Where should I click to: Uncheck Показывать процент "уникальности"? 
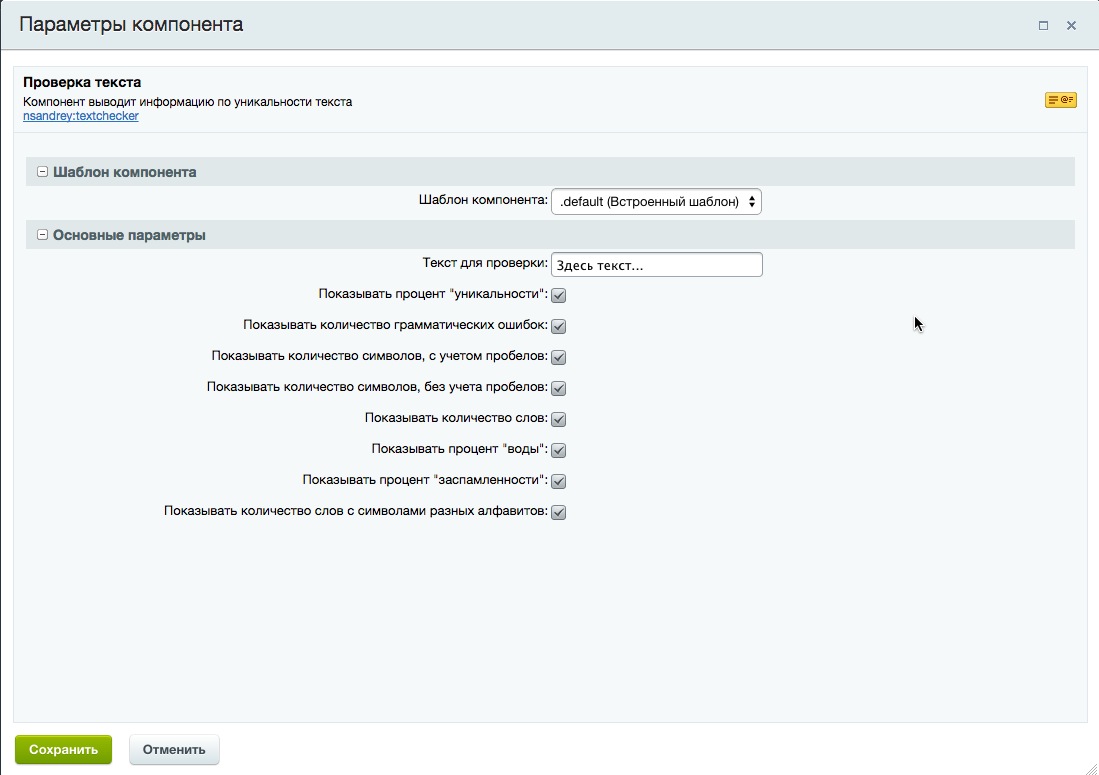559,295
